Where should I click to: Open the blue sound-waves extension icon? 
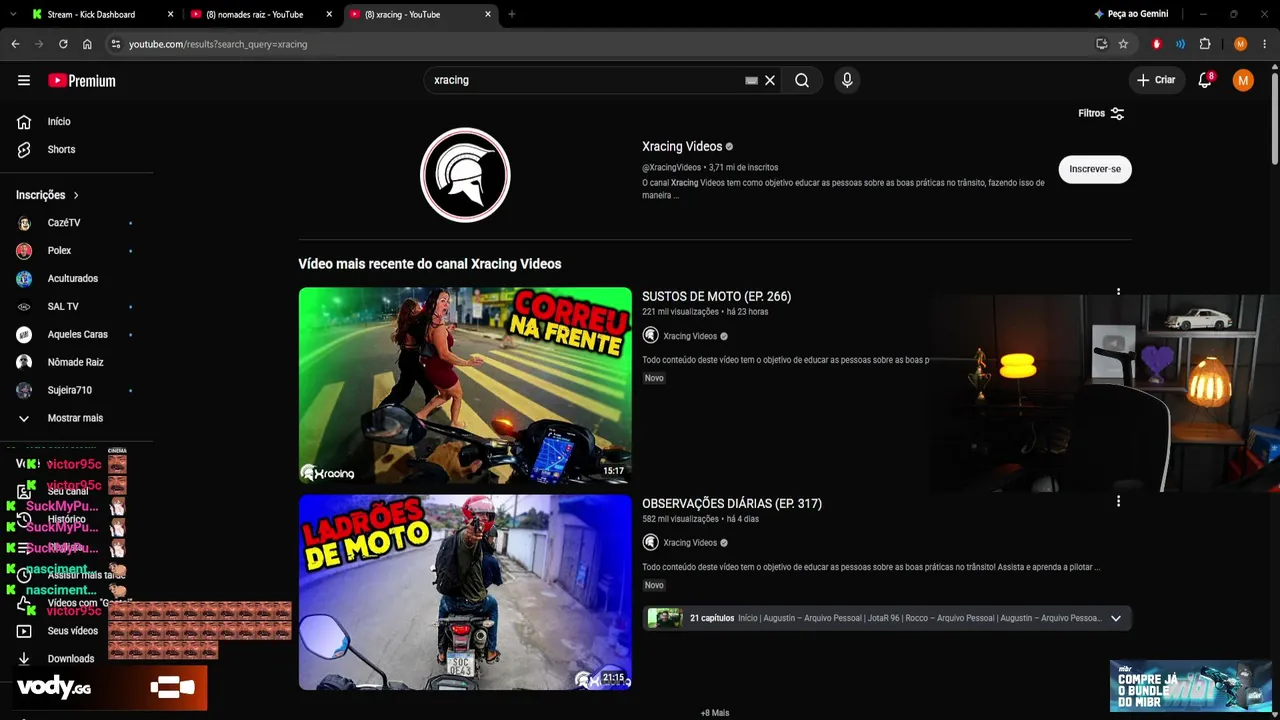point(1181,44)
